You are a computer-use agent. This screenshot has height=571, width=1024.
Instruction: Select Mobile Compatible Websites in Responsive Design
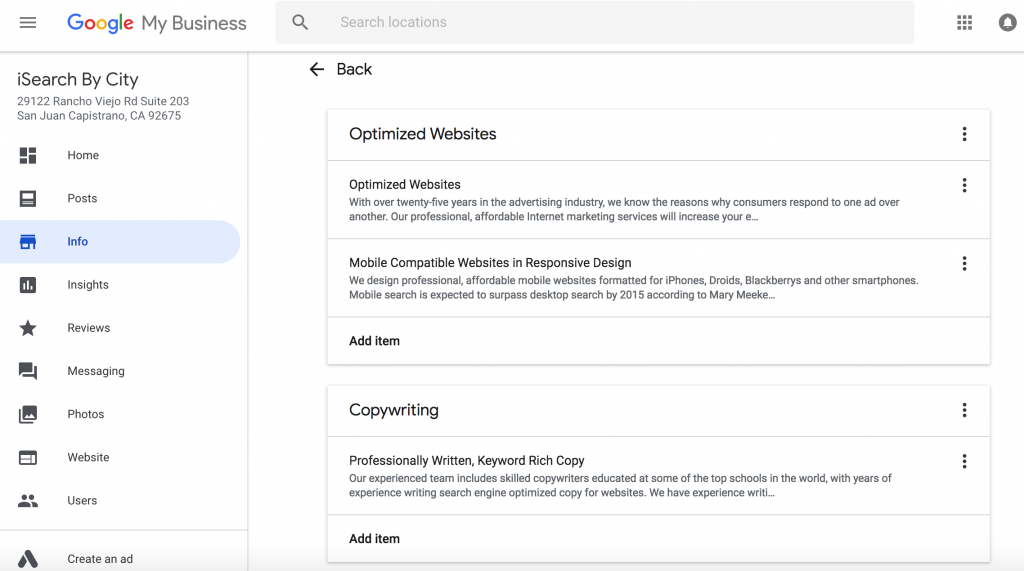point(490,263)
